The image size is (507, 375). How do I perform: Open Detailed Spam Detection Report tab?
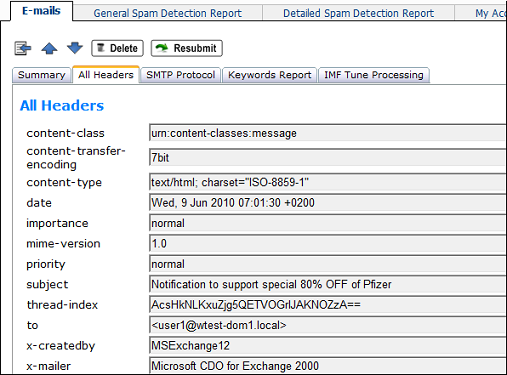(x=358, y=13)
